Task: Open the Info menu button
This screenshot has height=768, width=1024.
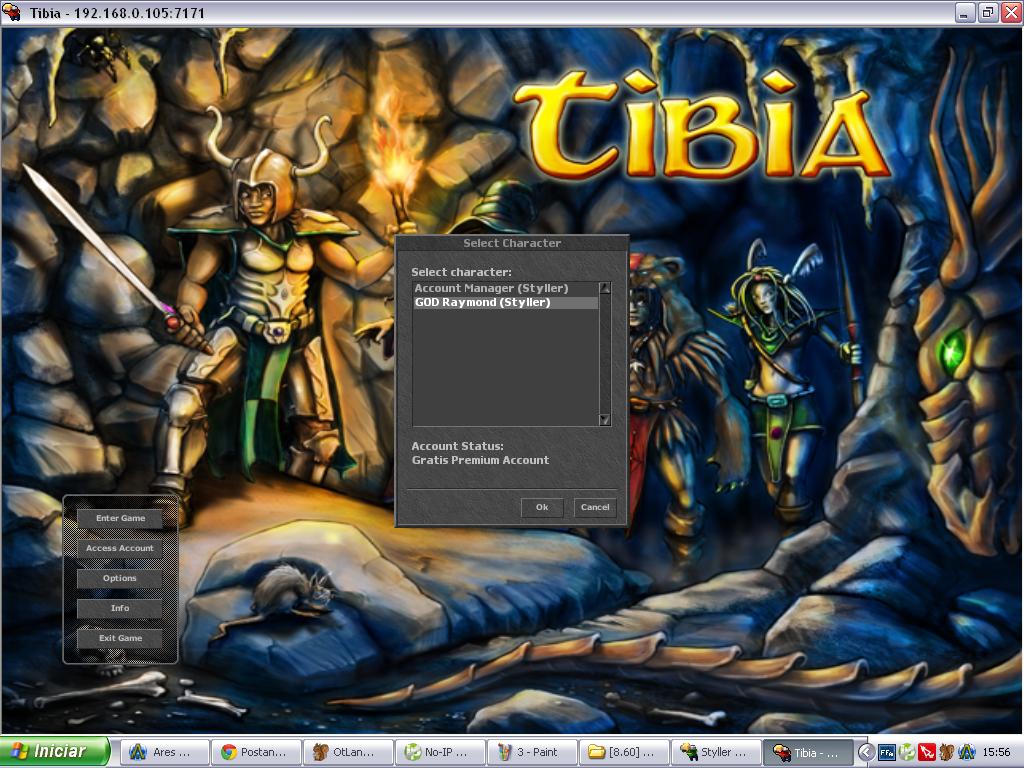Action: [x=120, y=608]
